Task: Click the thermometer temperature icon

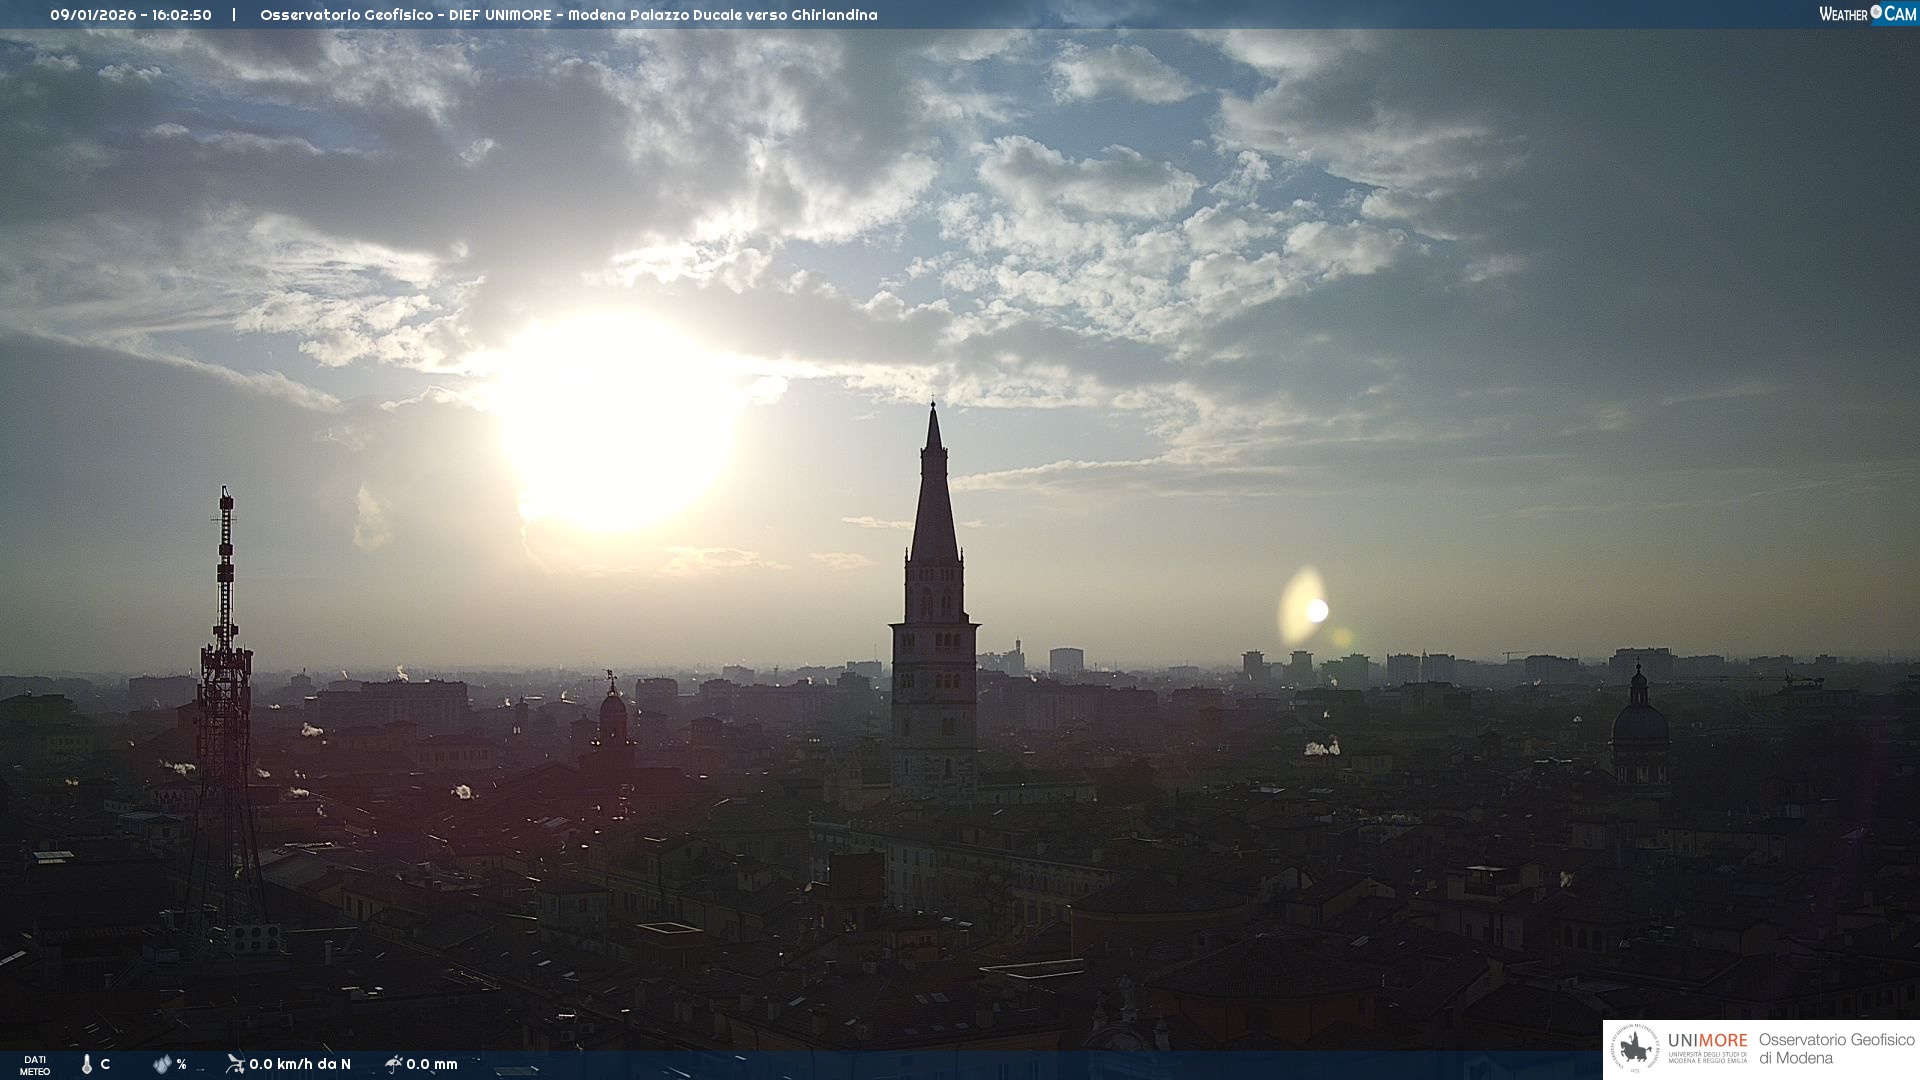Action: (x=87, y=1064)
